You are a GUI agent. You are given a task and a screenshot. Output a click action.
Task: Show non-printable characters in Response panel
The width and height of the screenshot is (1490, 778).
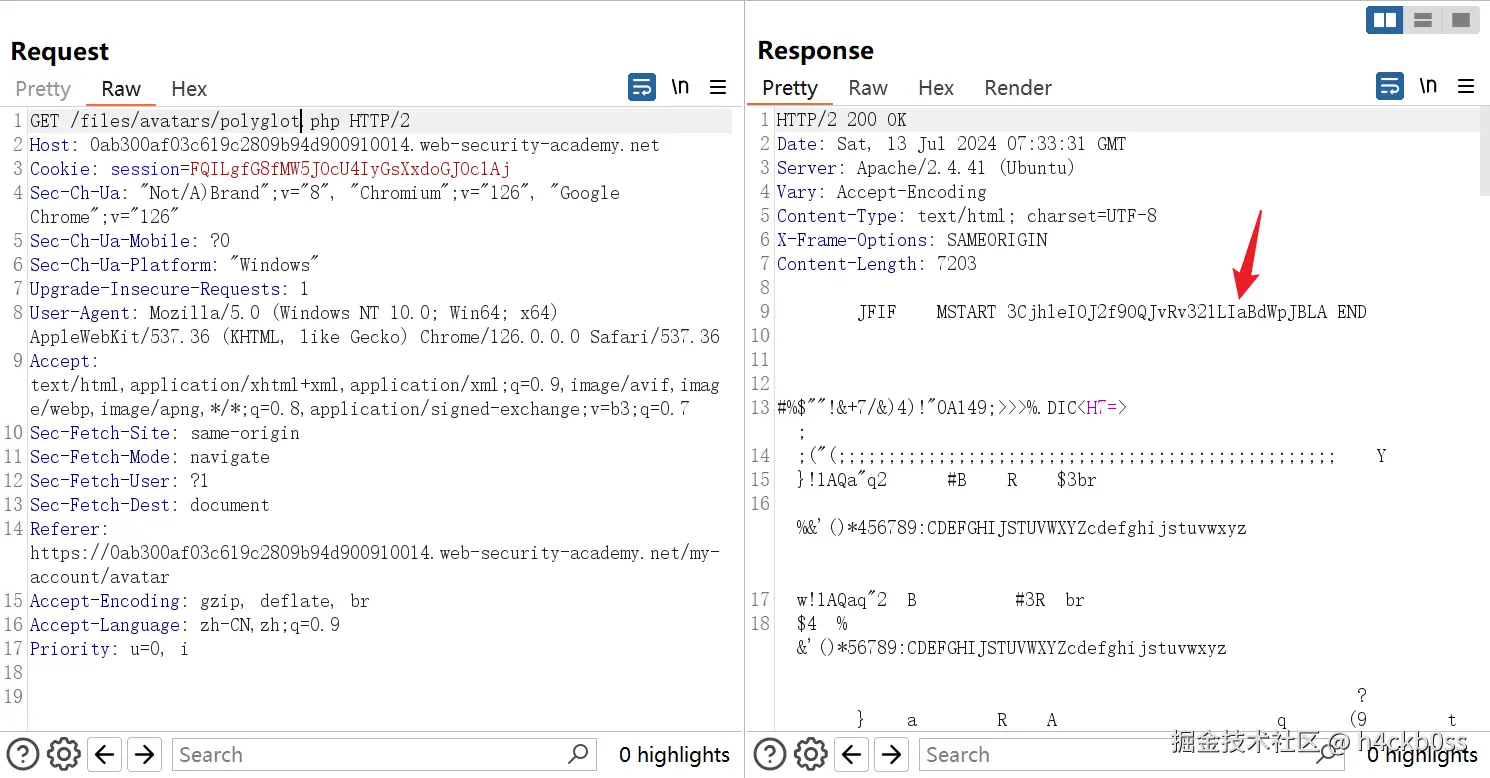pos(1428,87)
